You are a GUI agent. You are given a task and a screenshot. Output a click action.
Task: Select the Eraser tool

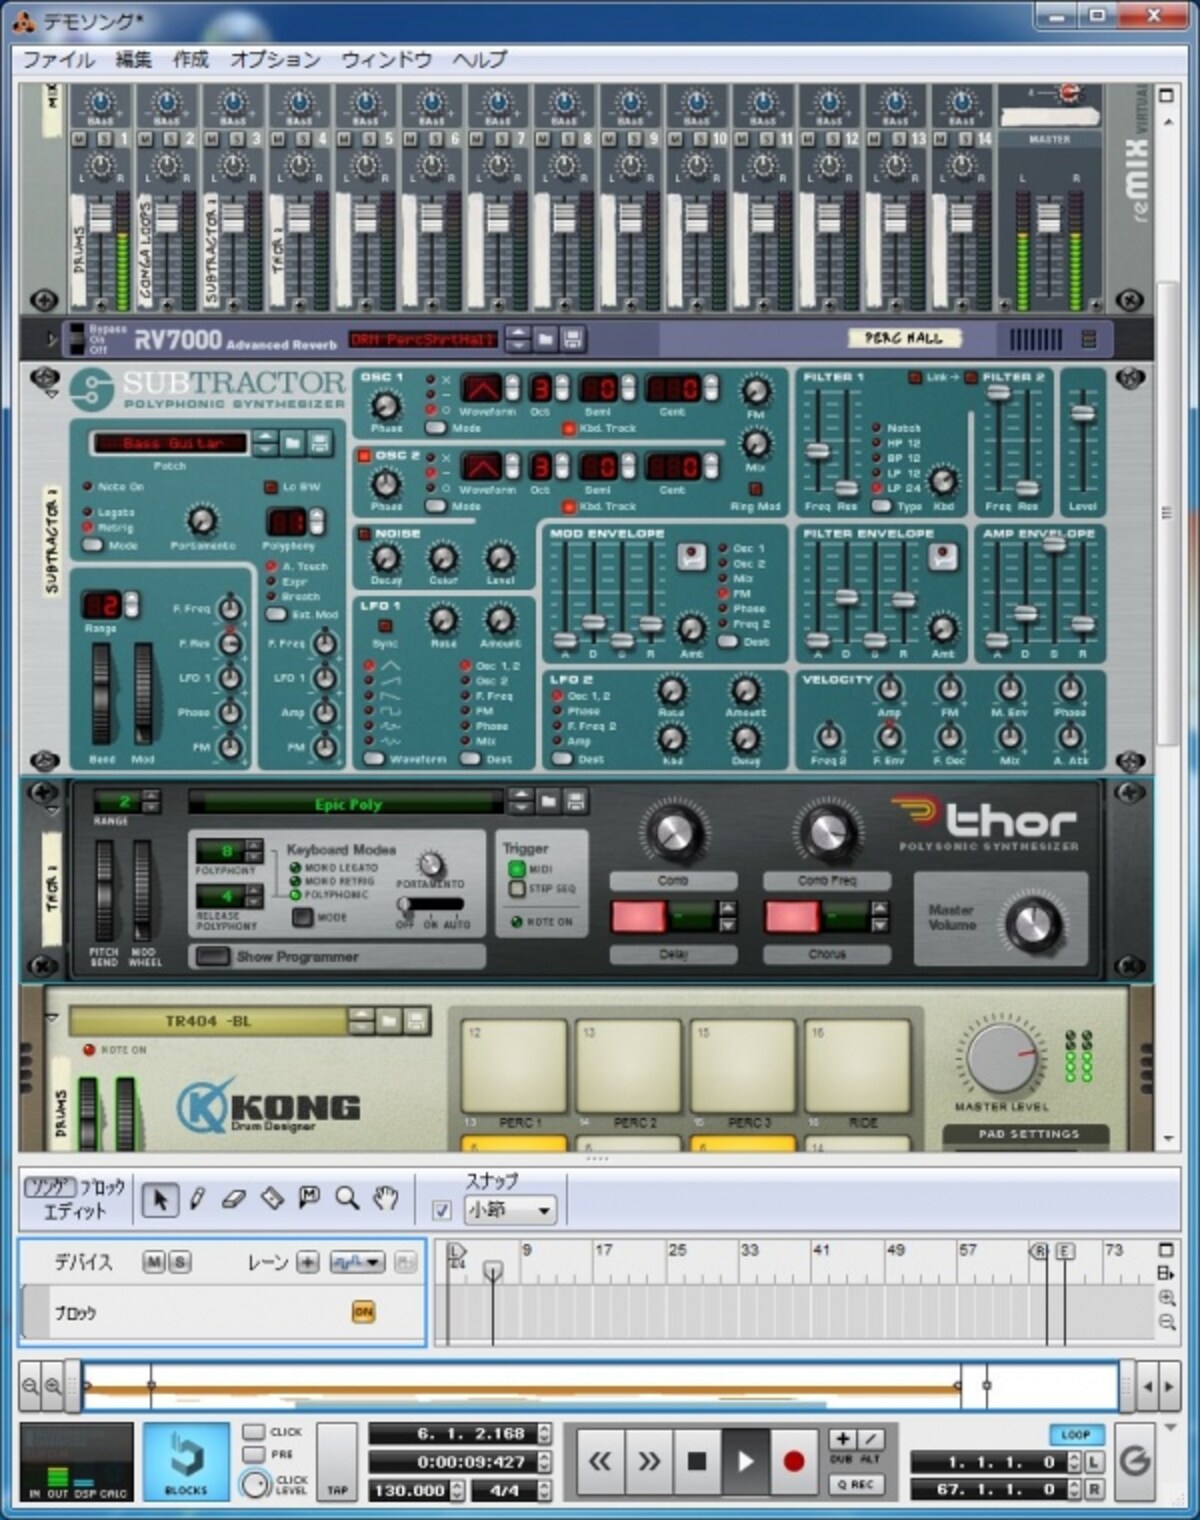pyautogui.click(x=234, y=1198)
